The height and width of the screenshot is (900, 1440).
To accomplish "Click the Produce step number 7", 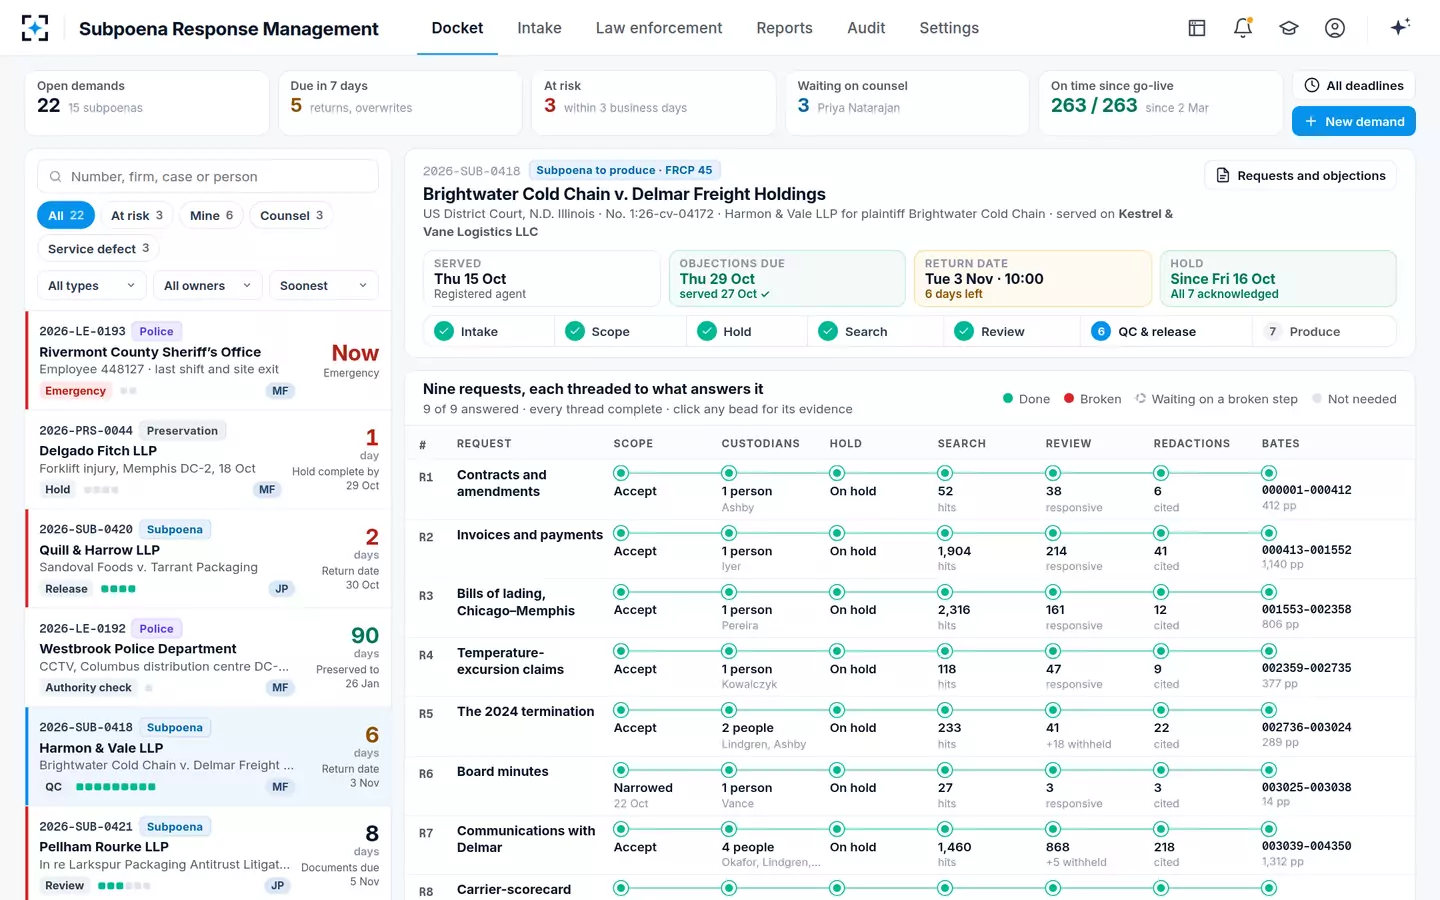I will click(1272, 331).
